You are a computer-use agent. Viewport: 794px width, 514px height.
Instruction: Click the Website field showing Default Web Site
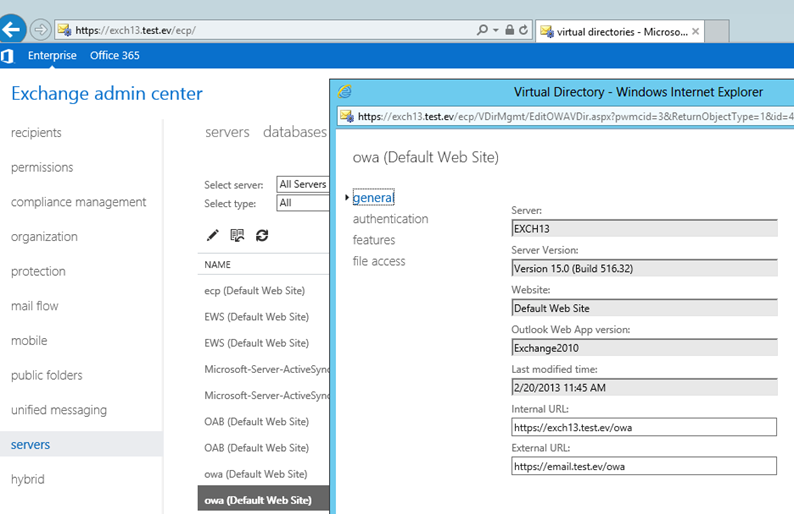[x=644, y=308]
